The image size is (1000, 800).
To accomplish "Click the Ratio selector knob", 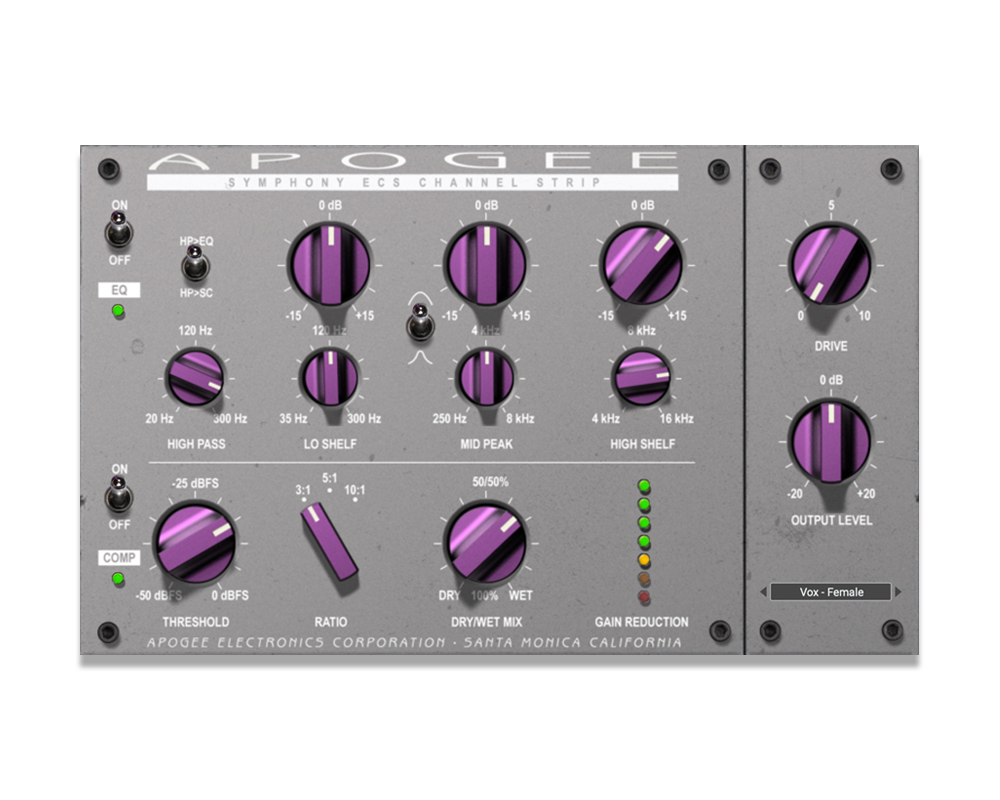I will tap(329, 541).
